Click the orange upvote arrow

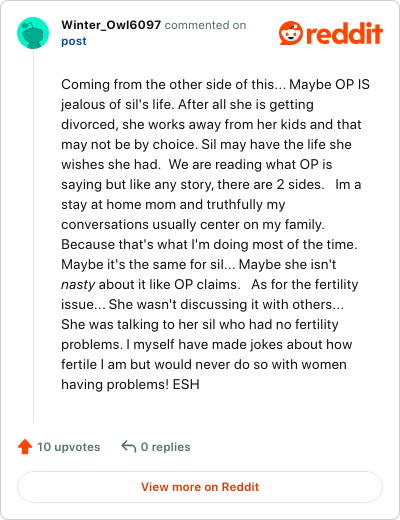(25, 447)
